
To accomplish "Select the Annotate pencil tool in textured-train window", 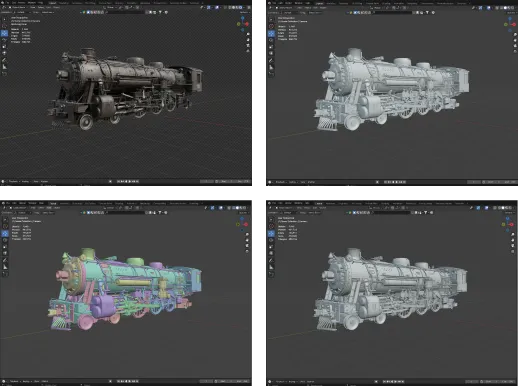I will (4, 60).
